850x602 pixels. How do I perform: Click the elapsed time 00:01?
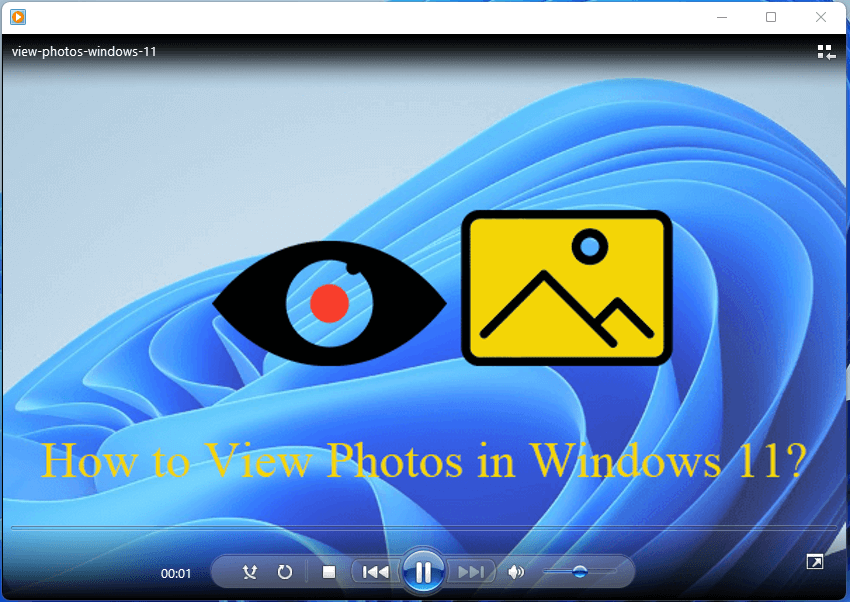pyautogui.click(x=176, y=573)
